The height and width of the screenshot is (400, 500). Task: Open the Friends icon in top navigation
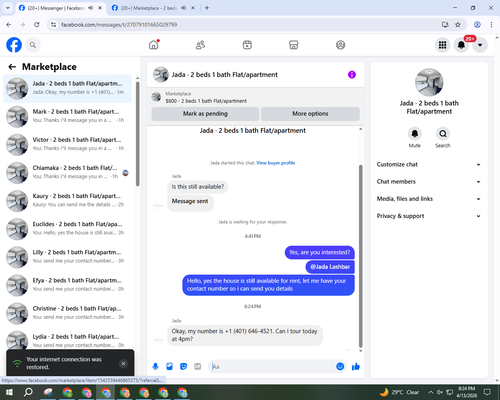point(200,45)
